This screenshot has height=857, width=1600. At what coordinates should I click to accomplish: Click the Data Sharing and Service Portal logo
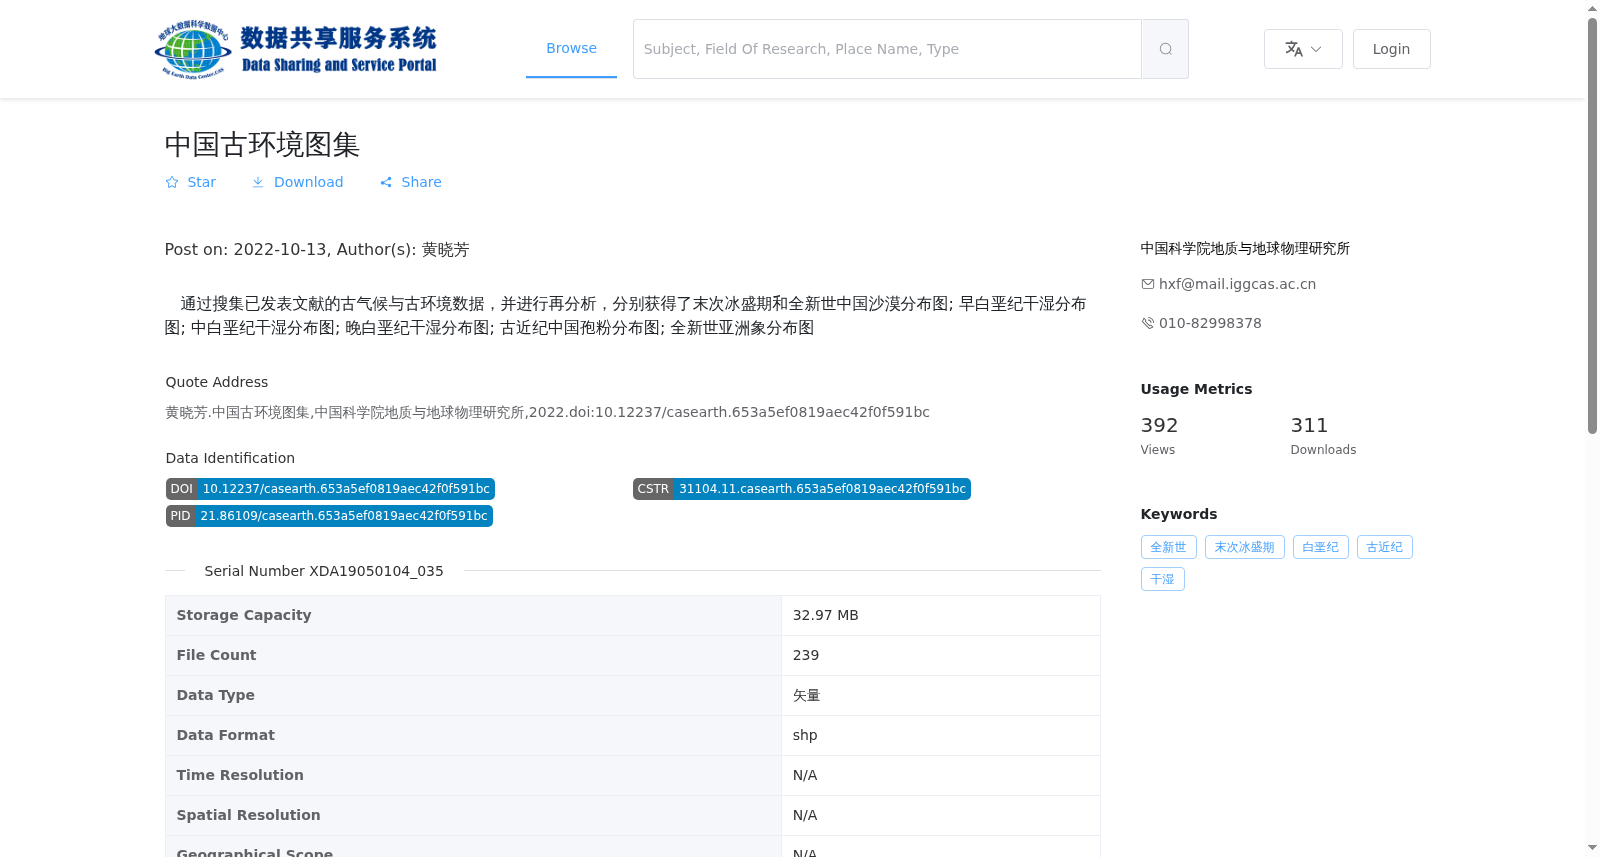[x=296, y=49]
